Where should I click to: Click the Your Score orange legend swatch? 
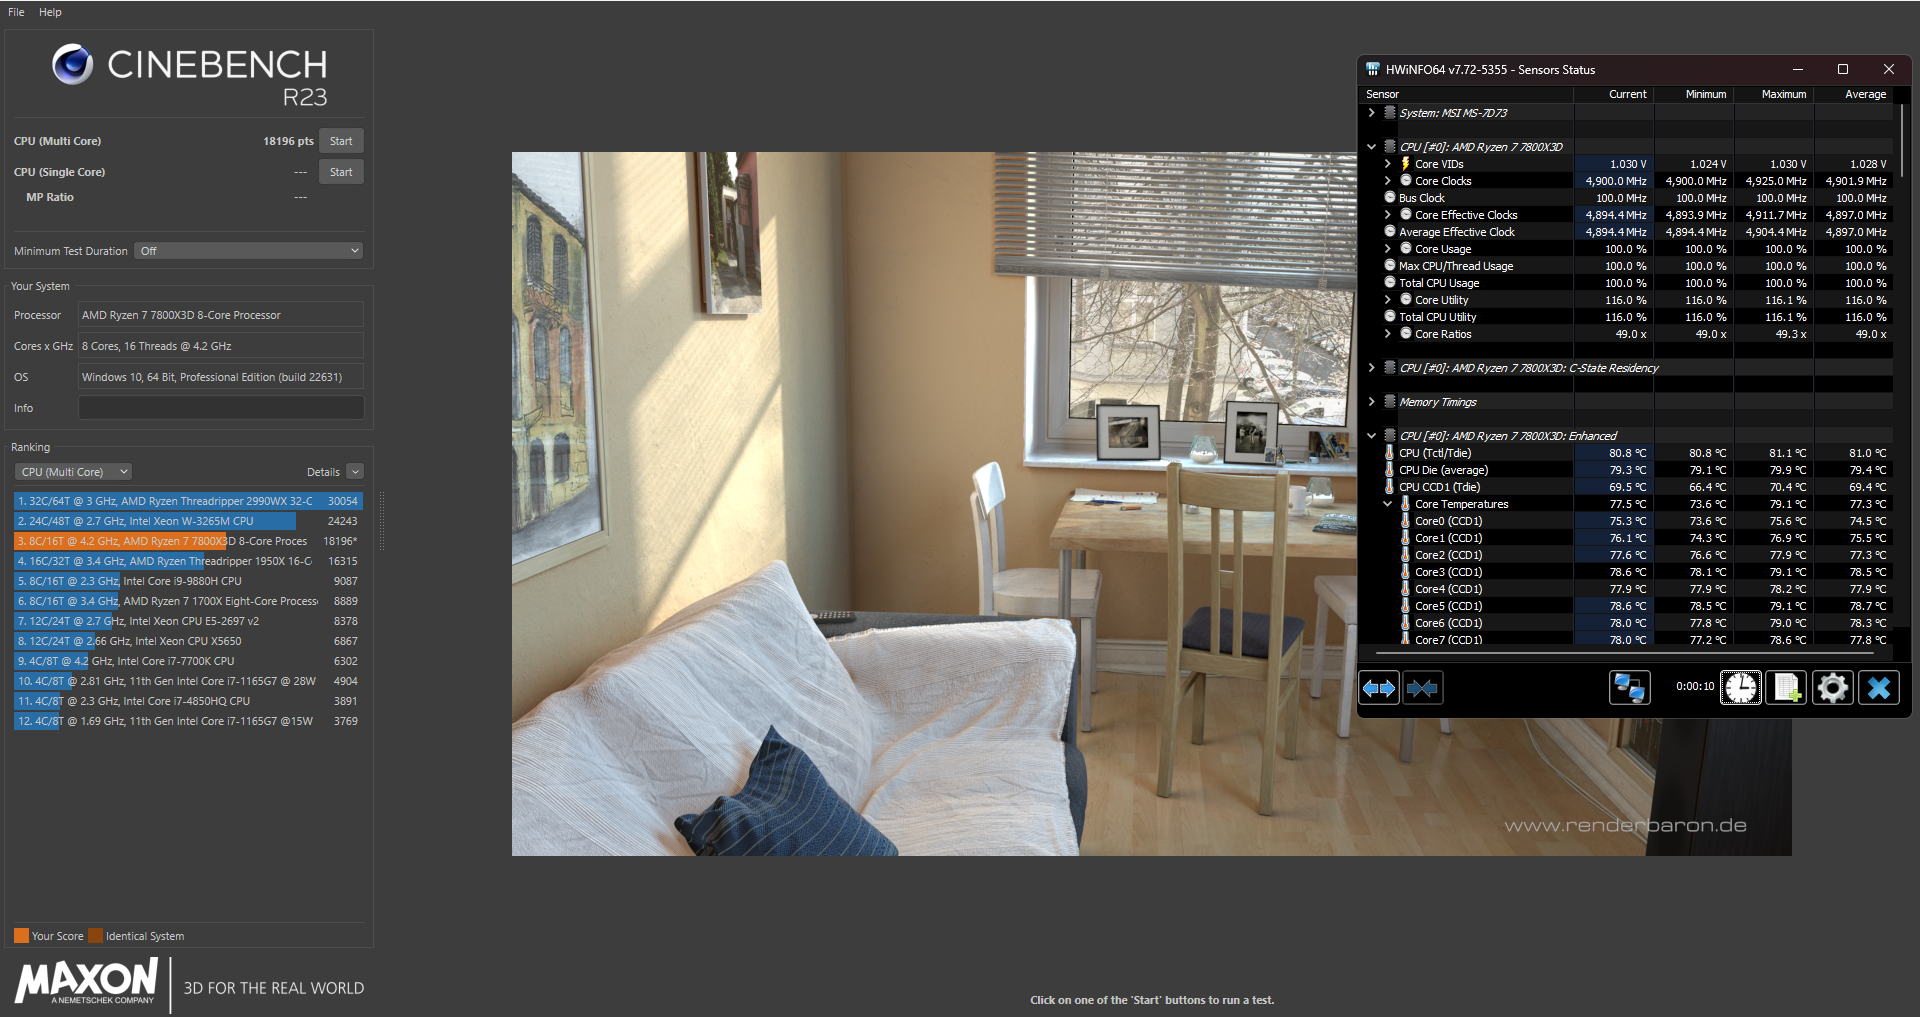click(x=21, y=936)
